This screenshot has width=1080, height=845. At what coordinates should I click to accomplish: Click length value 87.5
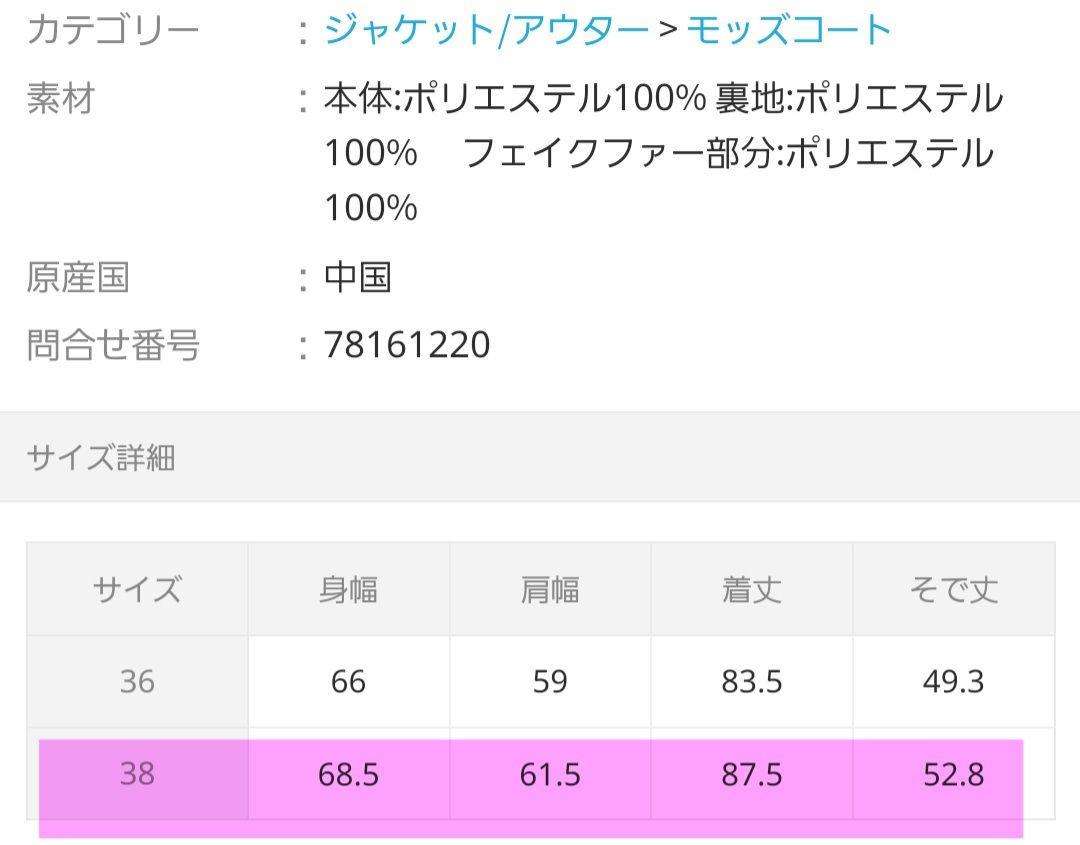pos(752,774)
